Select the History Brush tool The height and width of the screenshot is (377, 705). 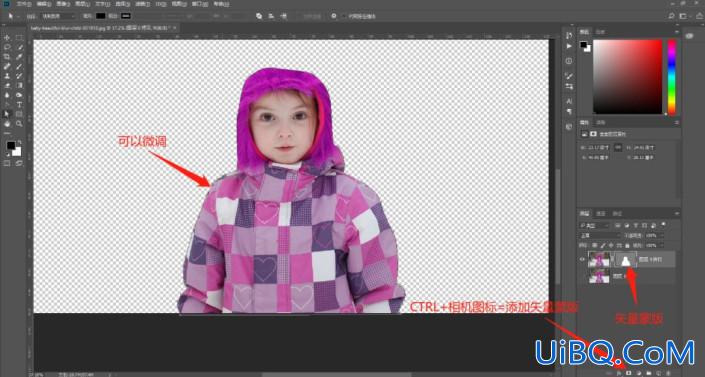pyautogui.click(x=19, y=76)
